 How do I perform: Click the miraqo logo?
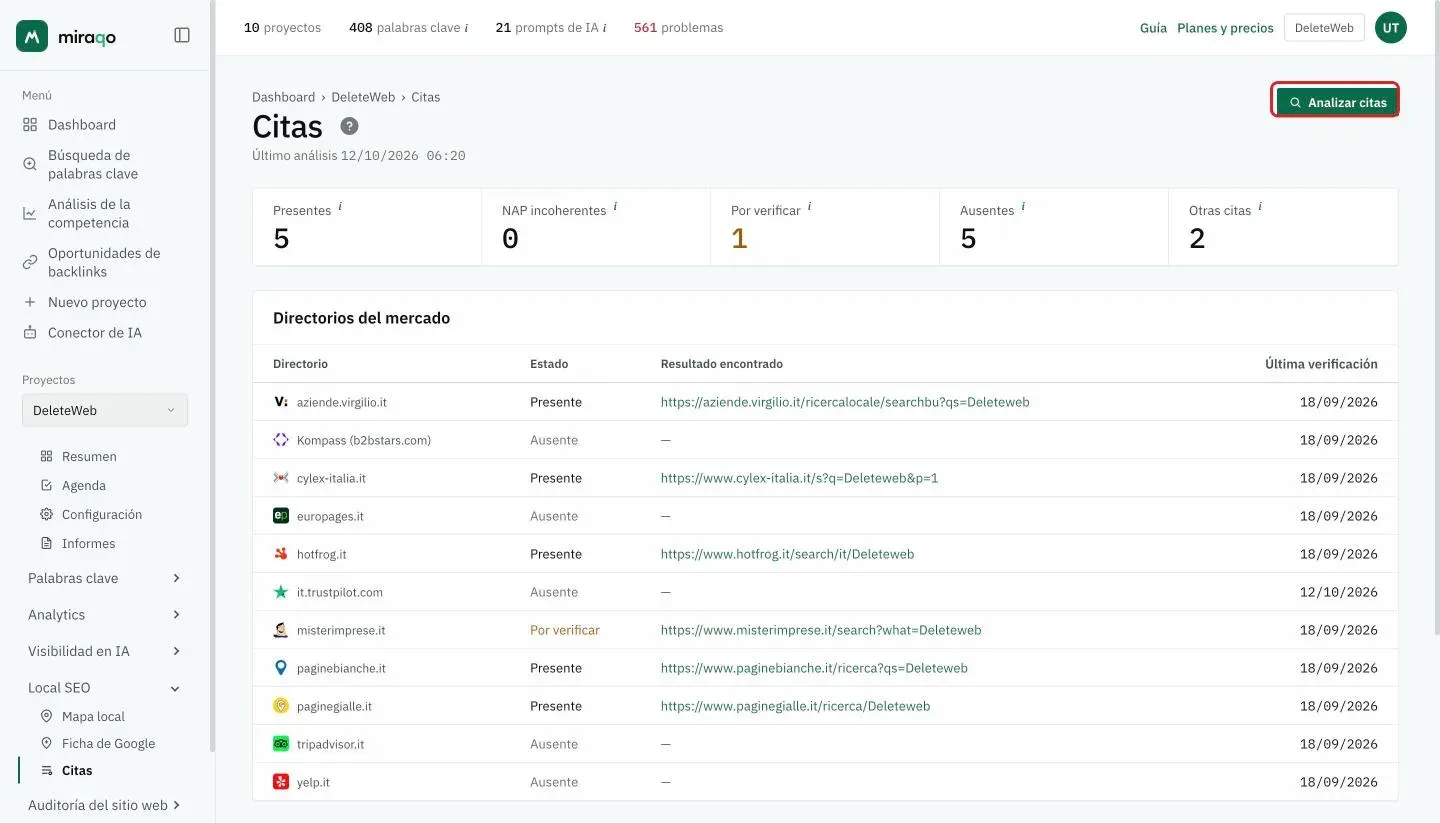click(x=66, y=36)
